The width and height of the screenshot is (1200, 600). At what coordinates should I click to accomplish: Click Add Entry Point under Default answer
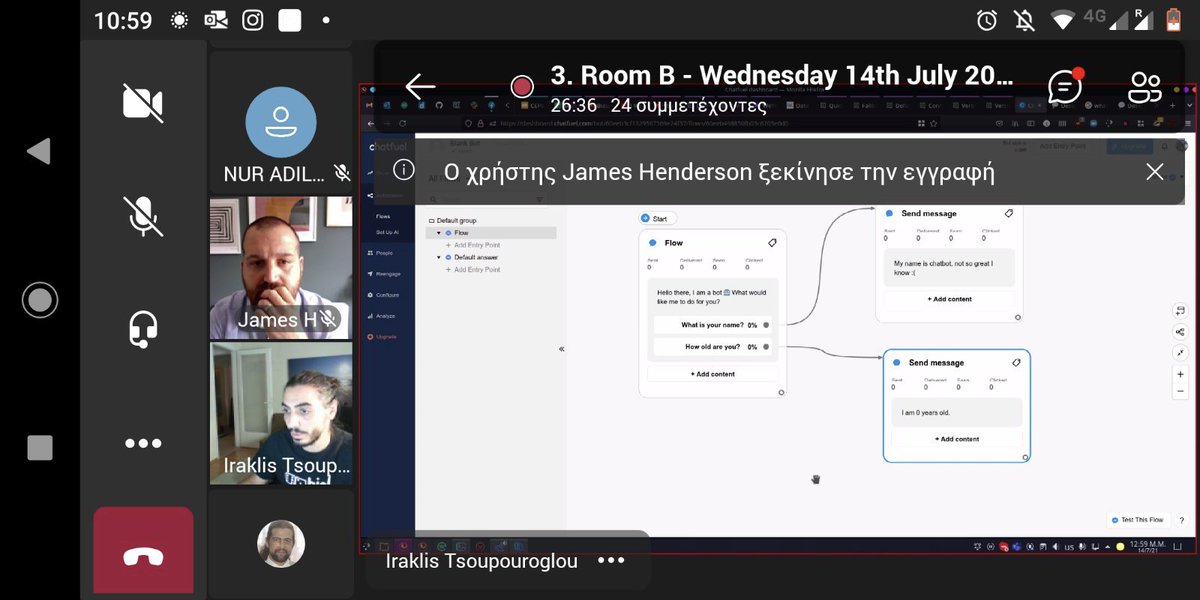click(473, 269)
